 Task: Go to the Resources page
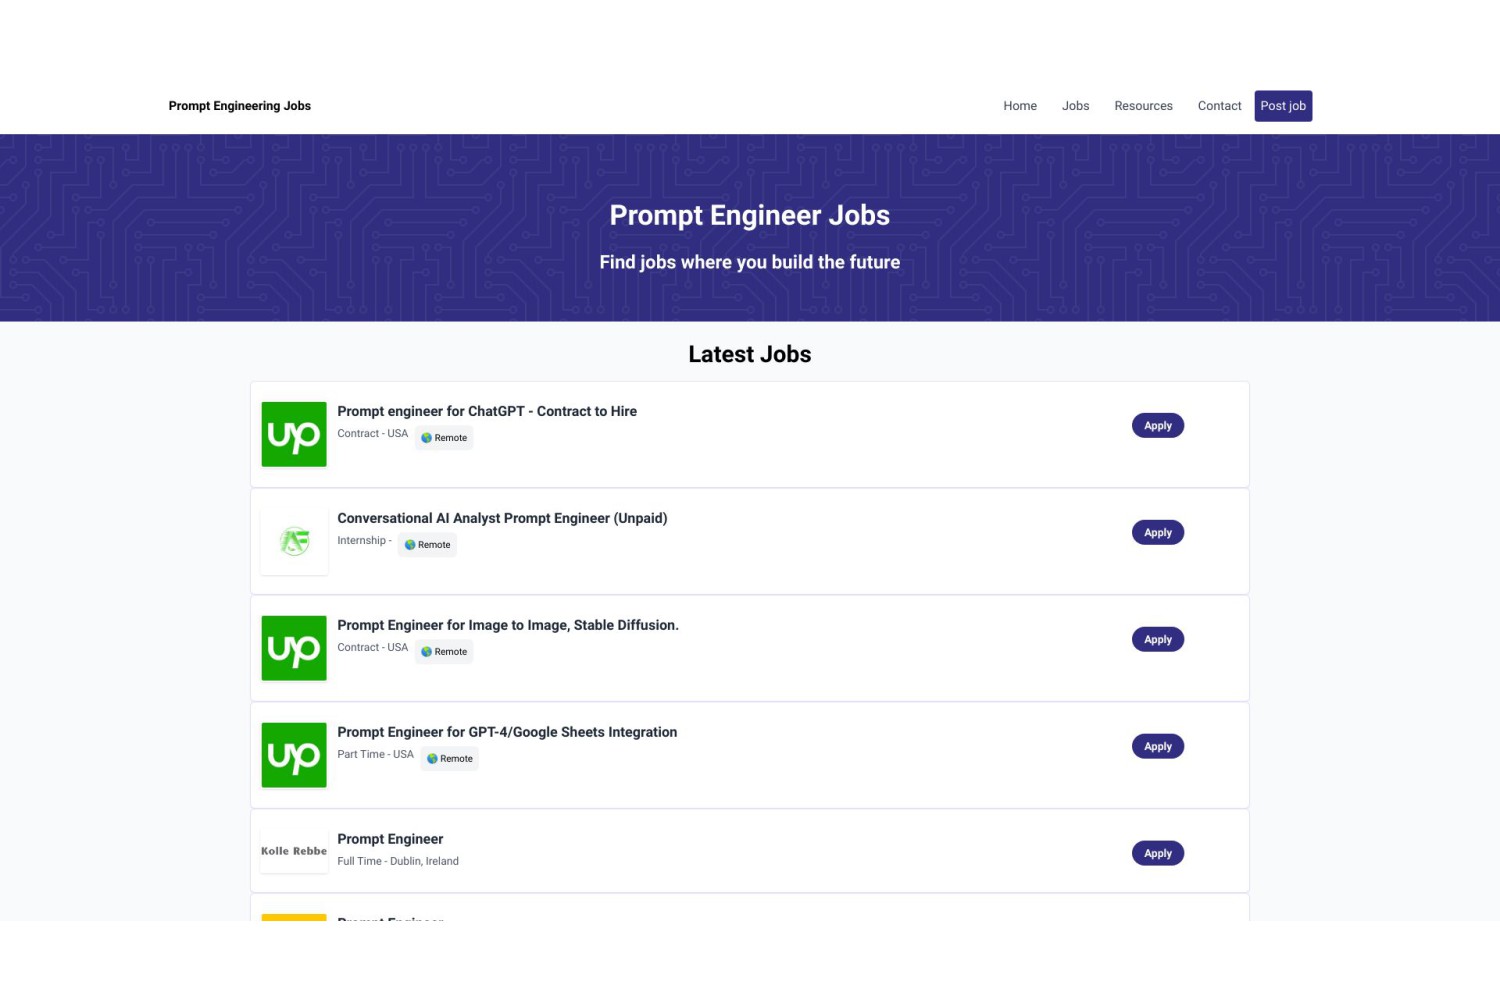1143,106
